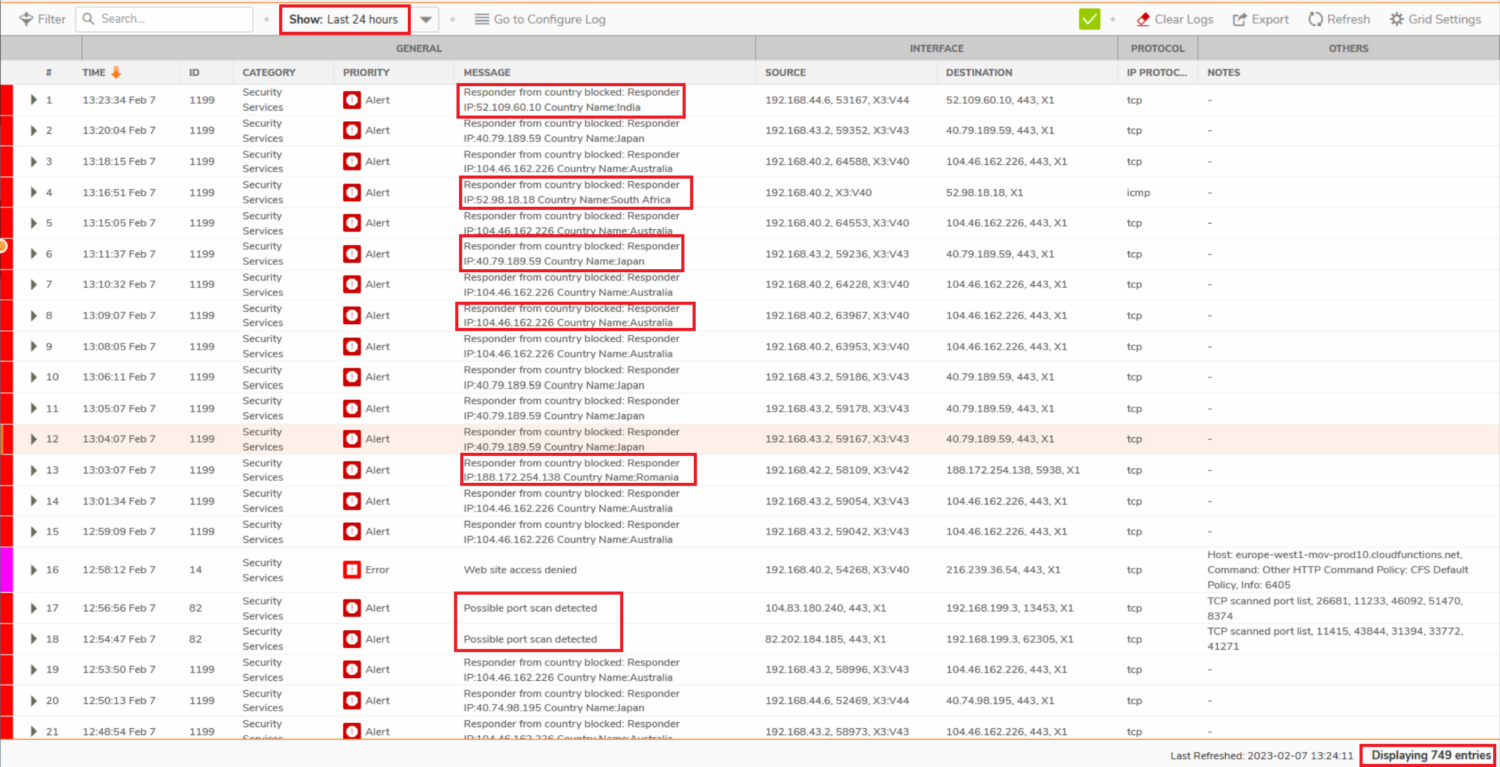Expand log entry row 17 port scan
The image size is (1500, 767).
coord(33,608)
